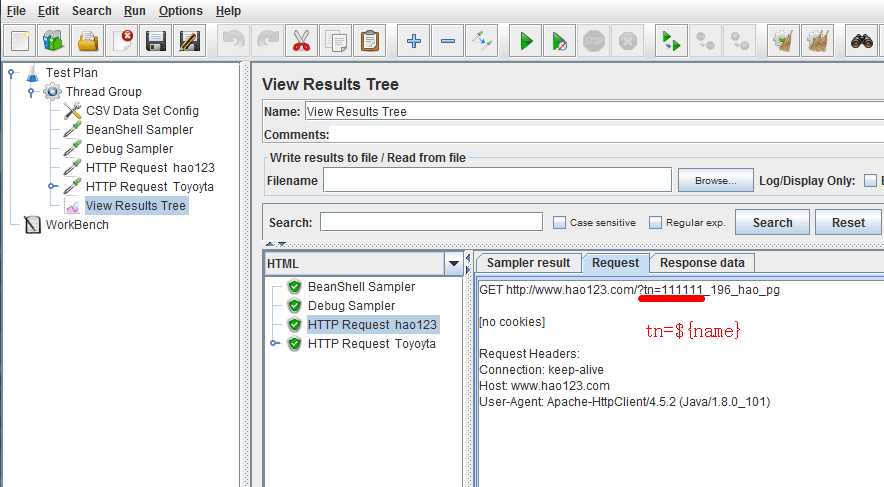Expand HTTP Request Toyoyta in the test plan tree
The height and width of the screenshot is (487, 884).
coord(52,186)
